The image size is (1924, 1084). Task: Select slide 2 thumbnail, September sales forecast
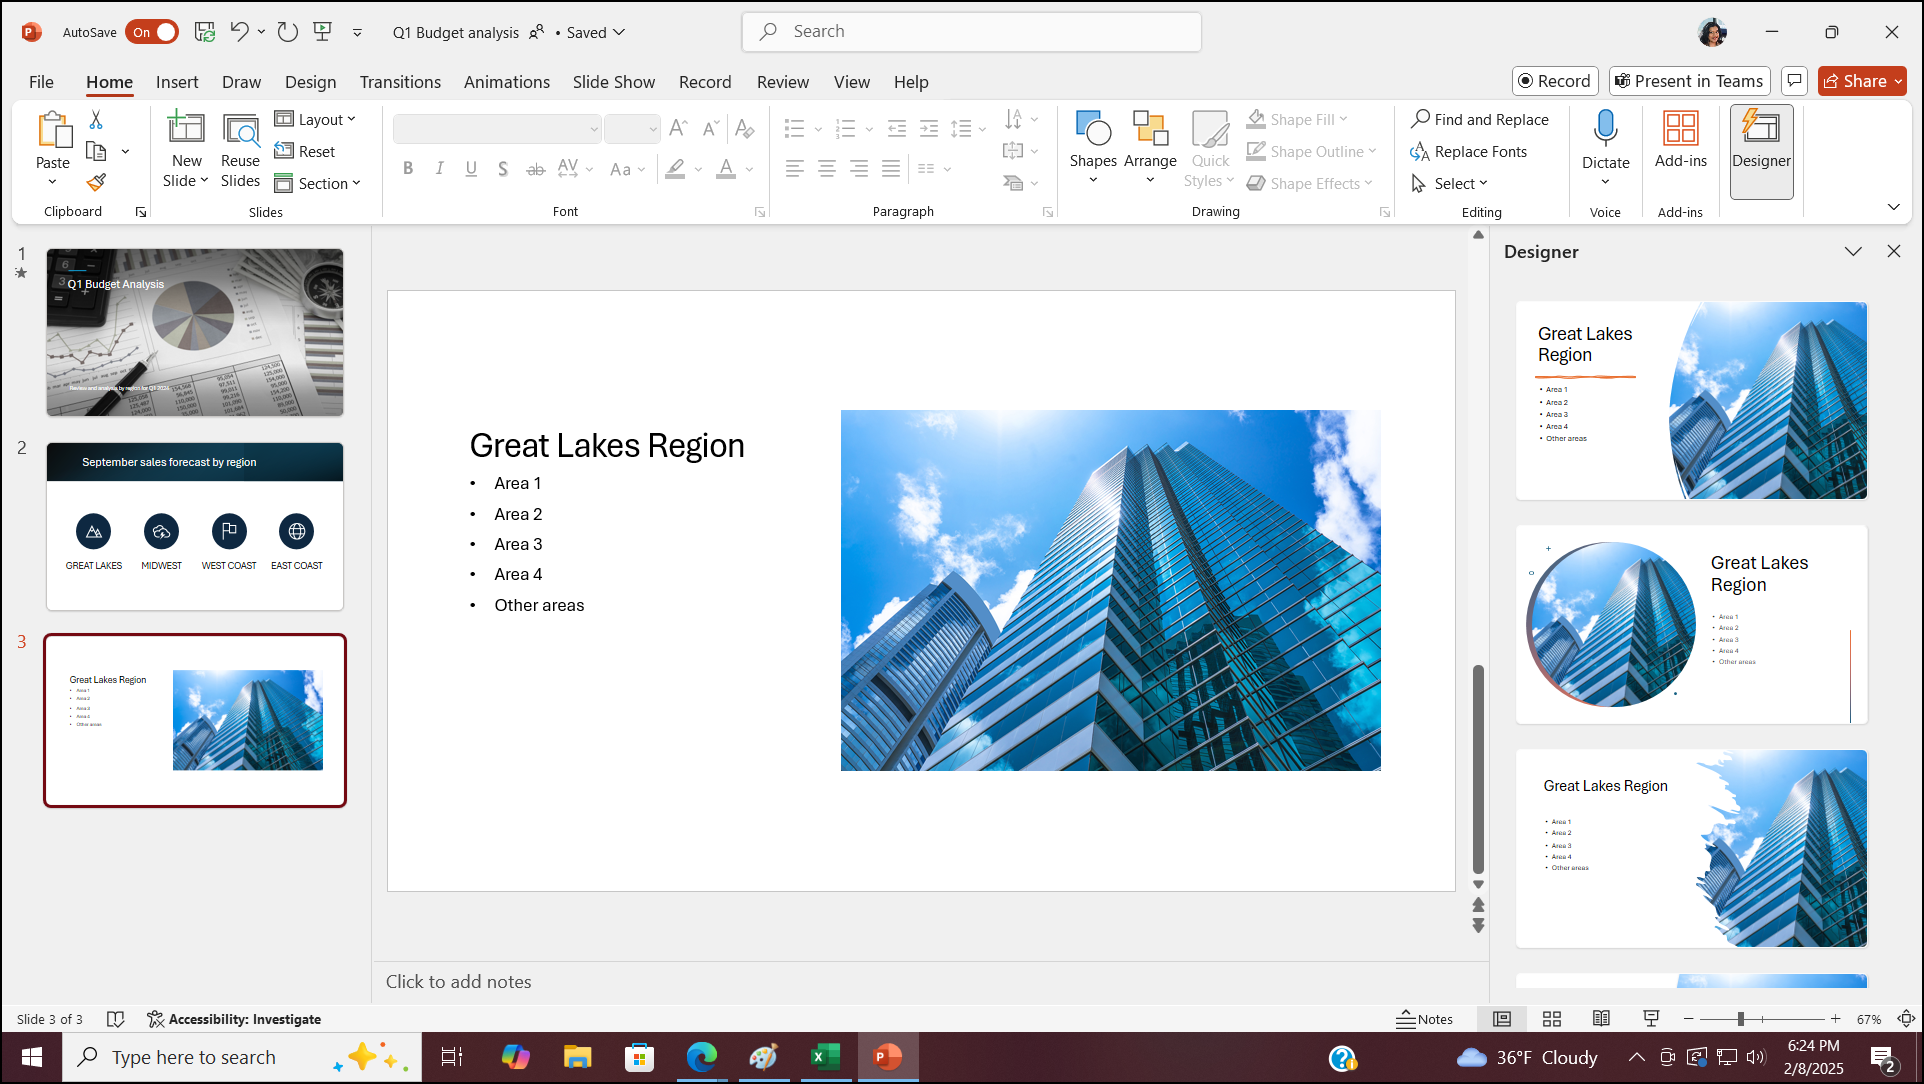click(195, 526)
